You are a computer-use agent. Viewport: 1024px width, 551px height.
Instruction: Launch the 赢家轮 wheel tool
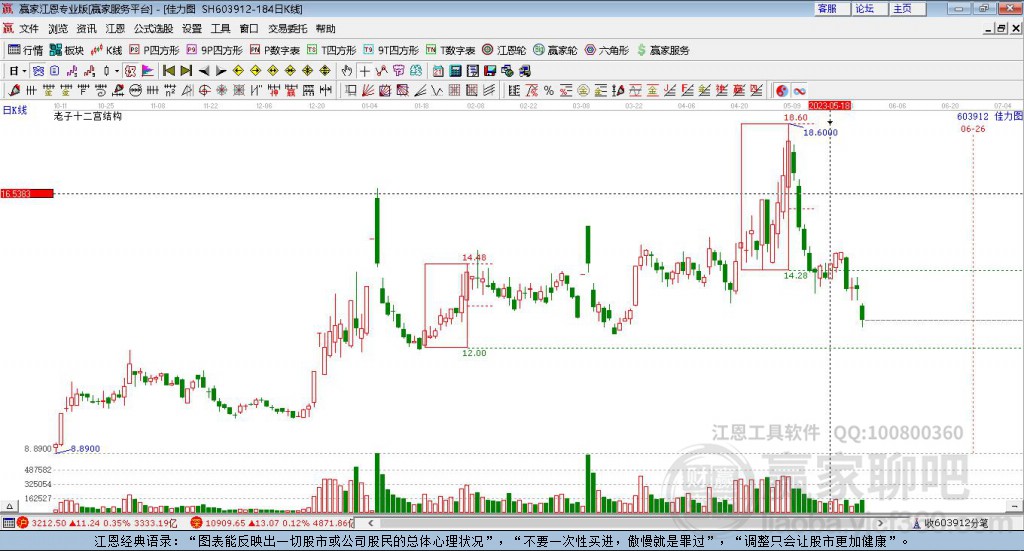pyautogui.click(x=555, y=50)
